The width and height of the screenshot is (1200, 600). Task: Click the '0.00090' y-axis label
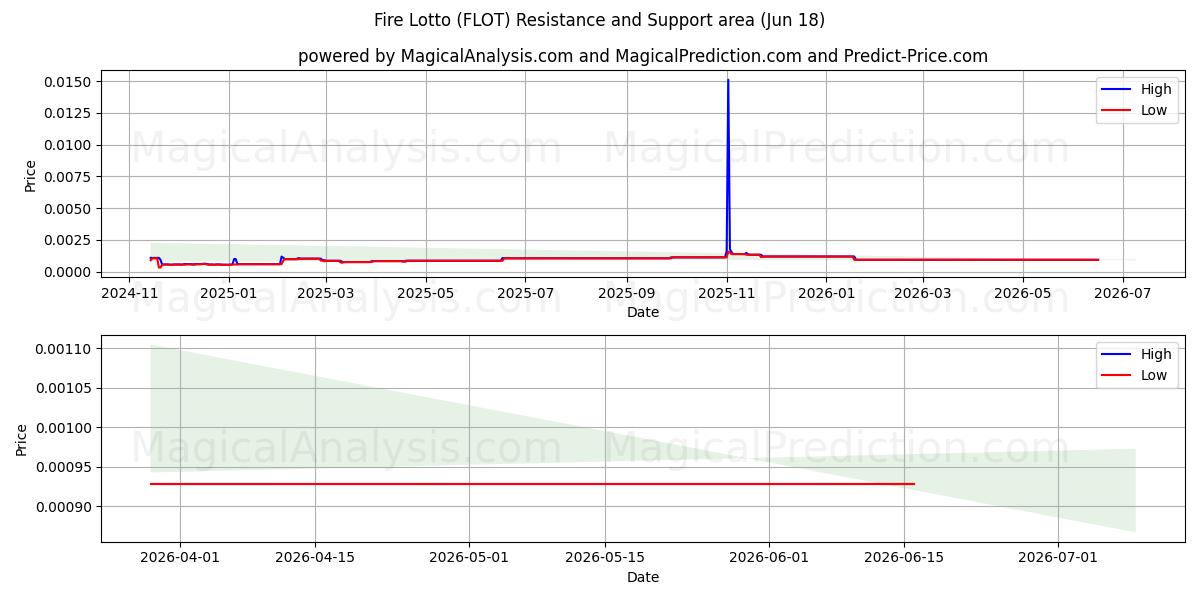[65, 507]
